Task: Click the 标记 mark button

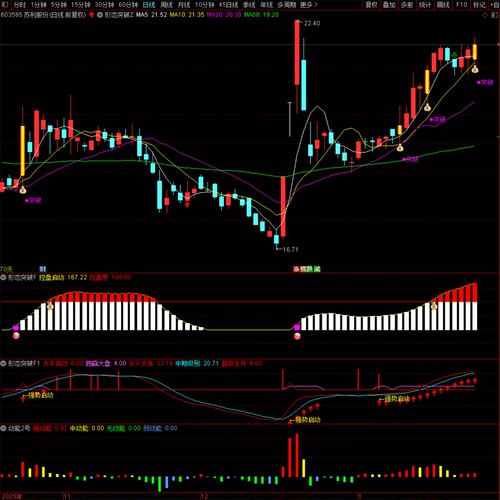Action: [479, 5]
